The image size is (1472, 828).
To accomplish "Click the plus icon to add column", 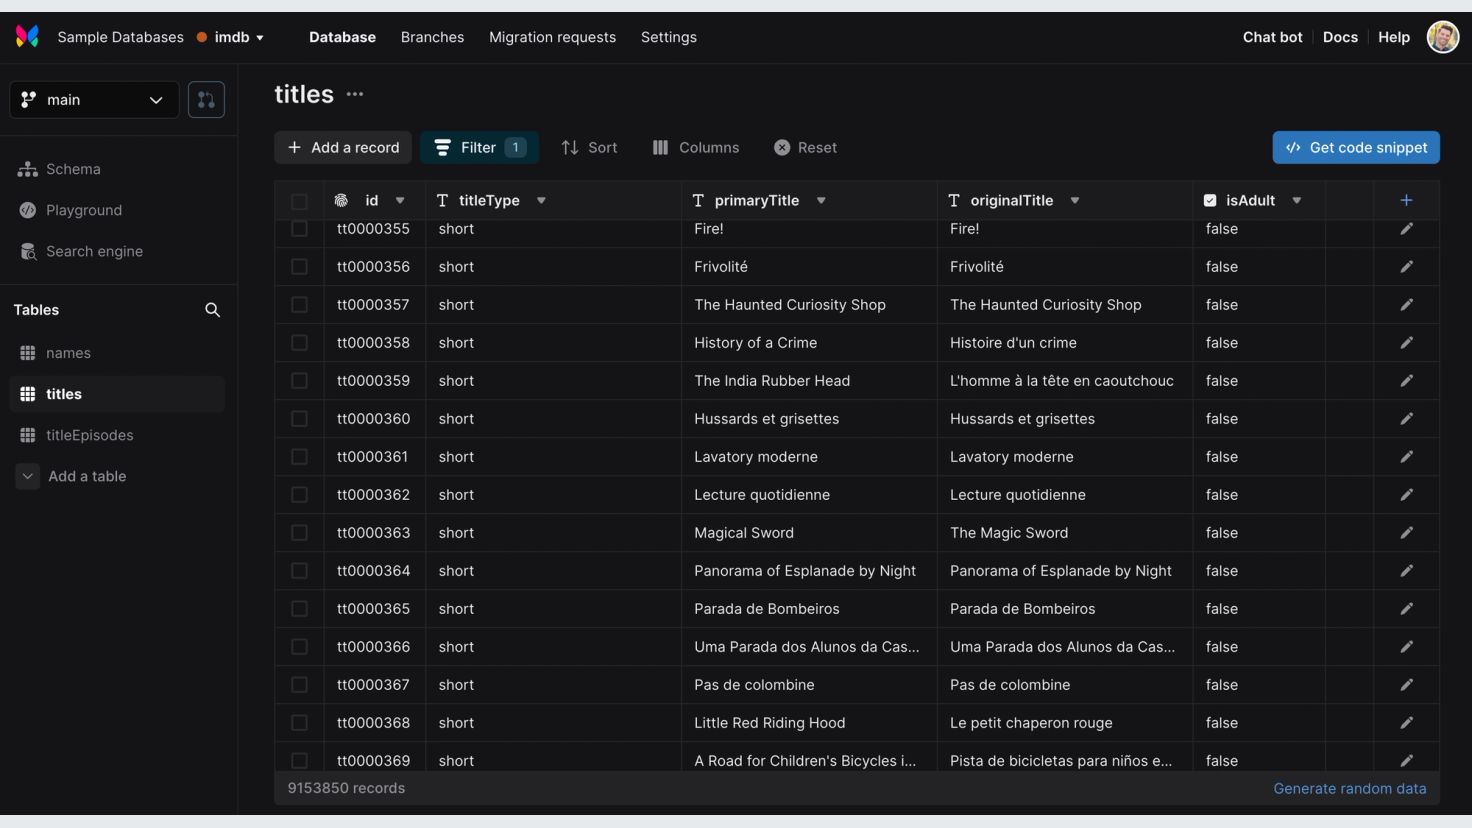I will pos(1406,200).
